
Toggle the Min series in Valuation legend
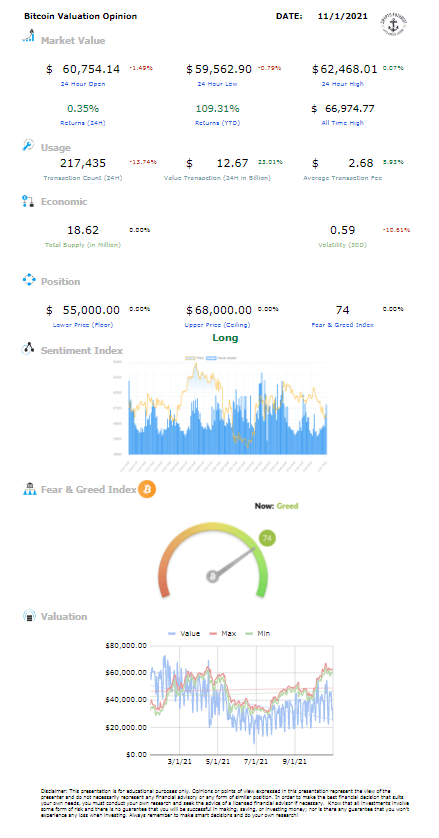tap(256, 633)
